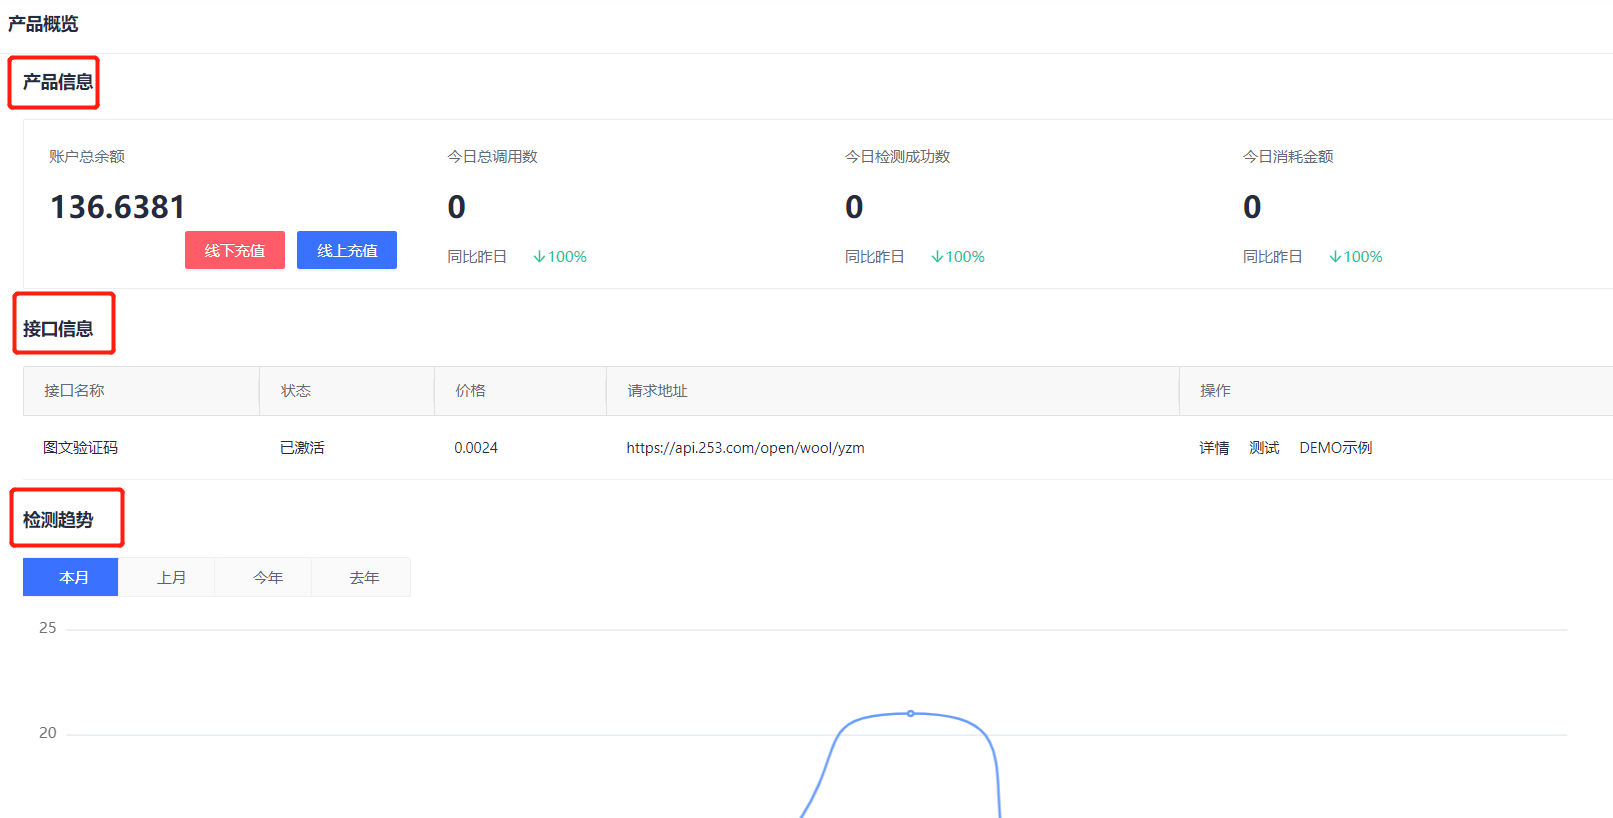
Task: Click the 线下充值 red button
Action: pos(235,250)
